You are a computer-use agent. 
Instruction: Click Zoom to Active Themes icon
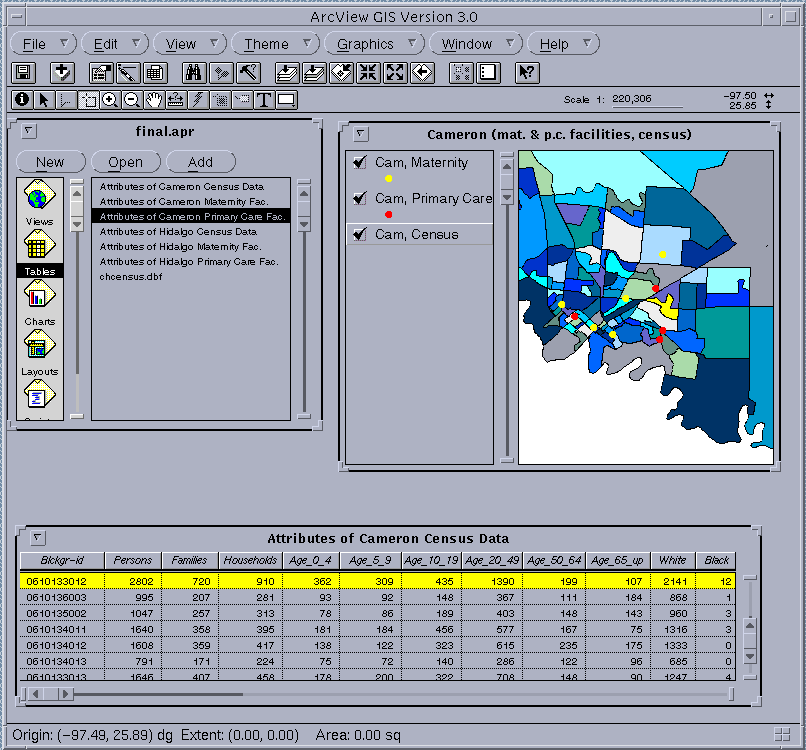click(x=314, y=73)
